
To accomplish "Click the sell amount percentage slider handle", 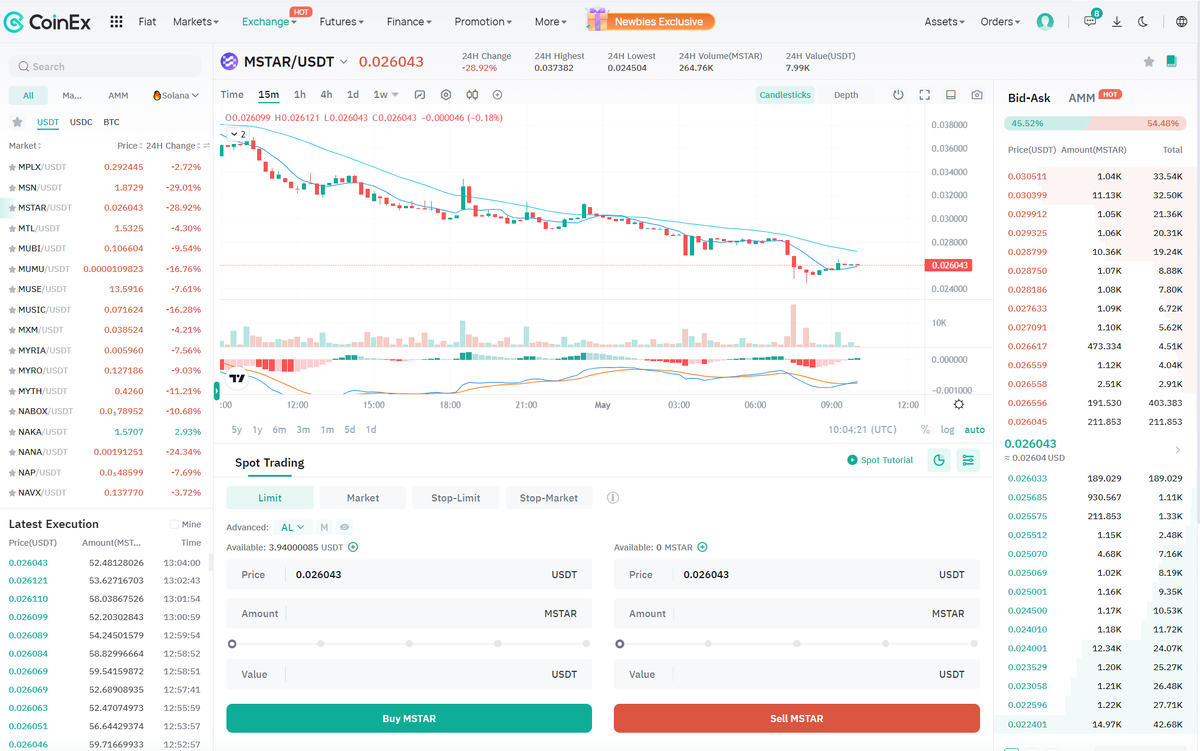I will click(x=620, y=644).
